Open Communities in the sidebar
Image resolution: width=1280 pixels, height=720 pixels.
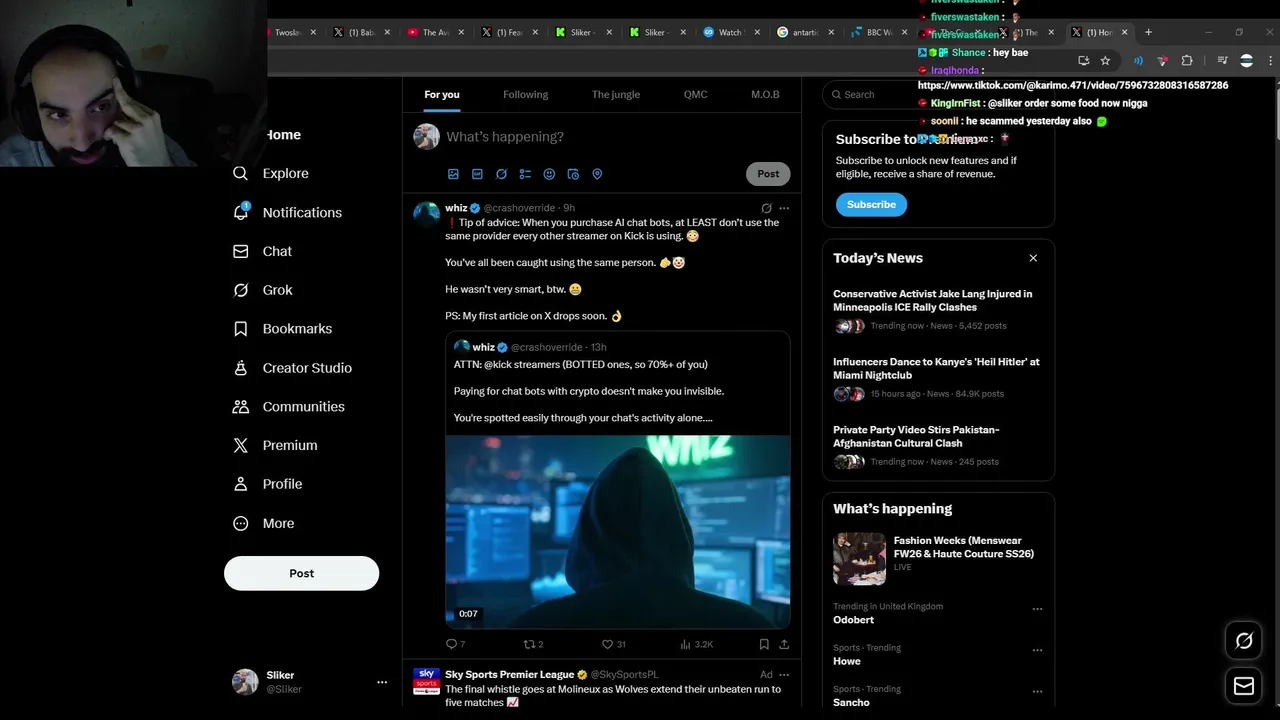click(x=288, y=406)
